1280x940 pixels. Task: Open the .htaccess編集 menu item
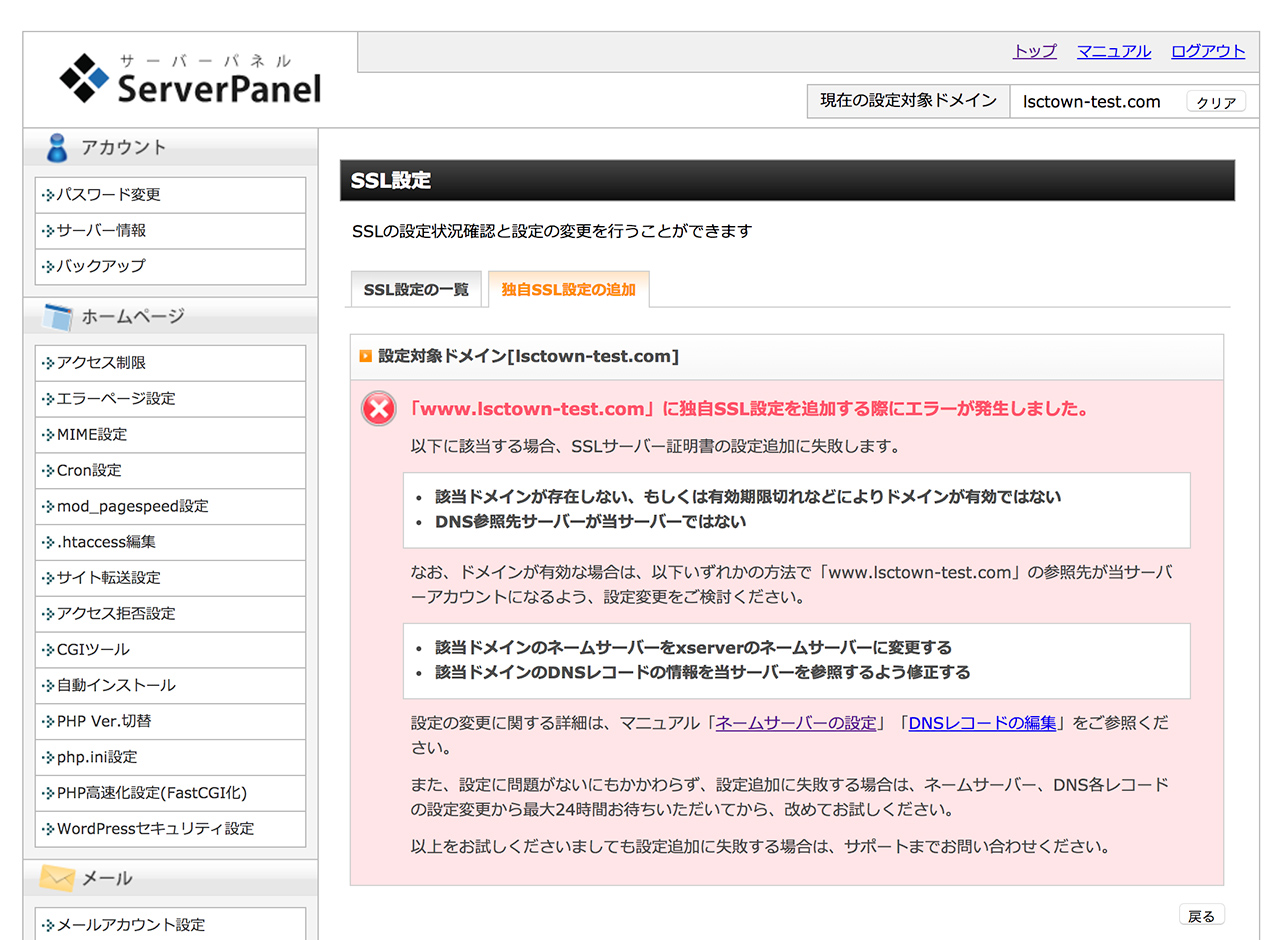coord(106,542)
